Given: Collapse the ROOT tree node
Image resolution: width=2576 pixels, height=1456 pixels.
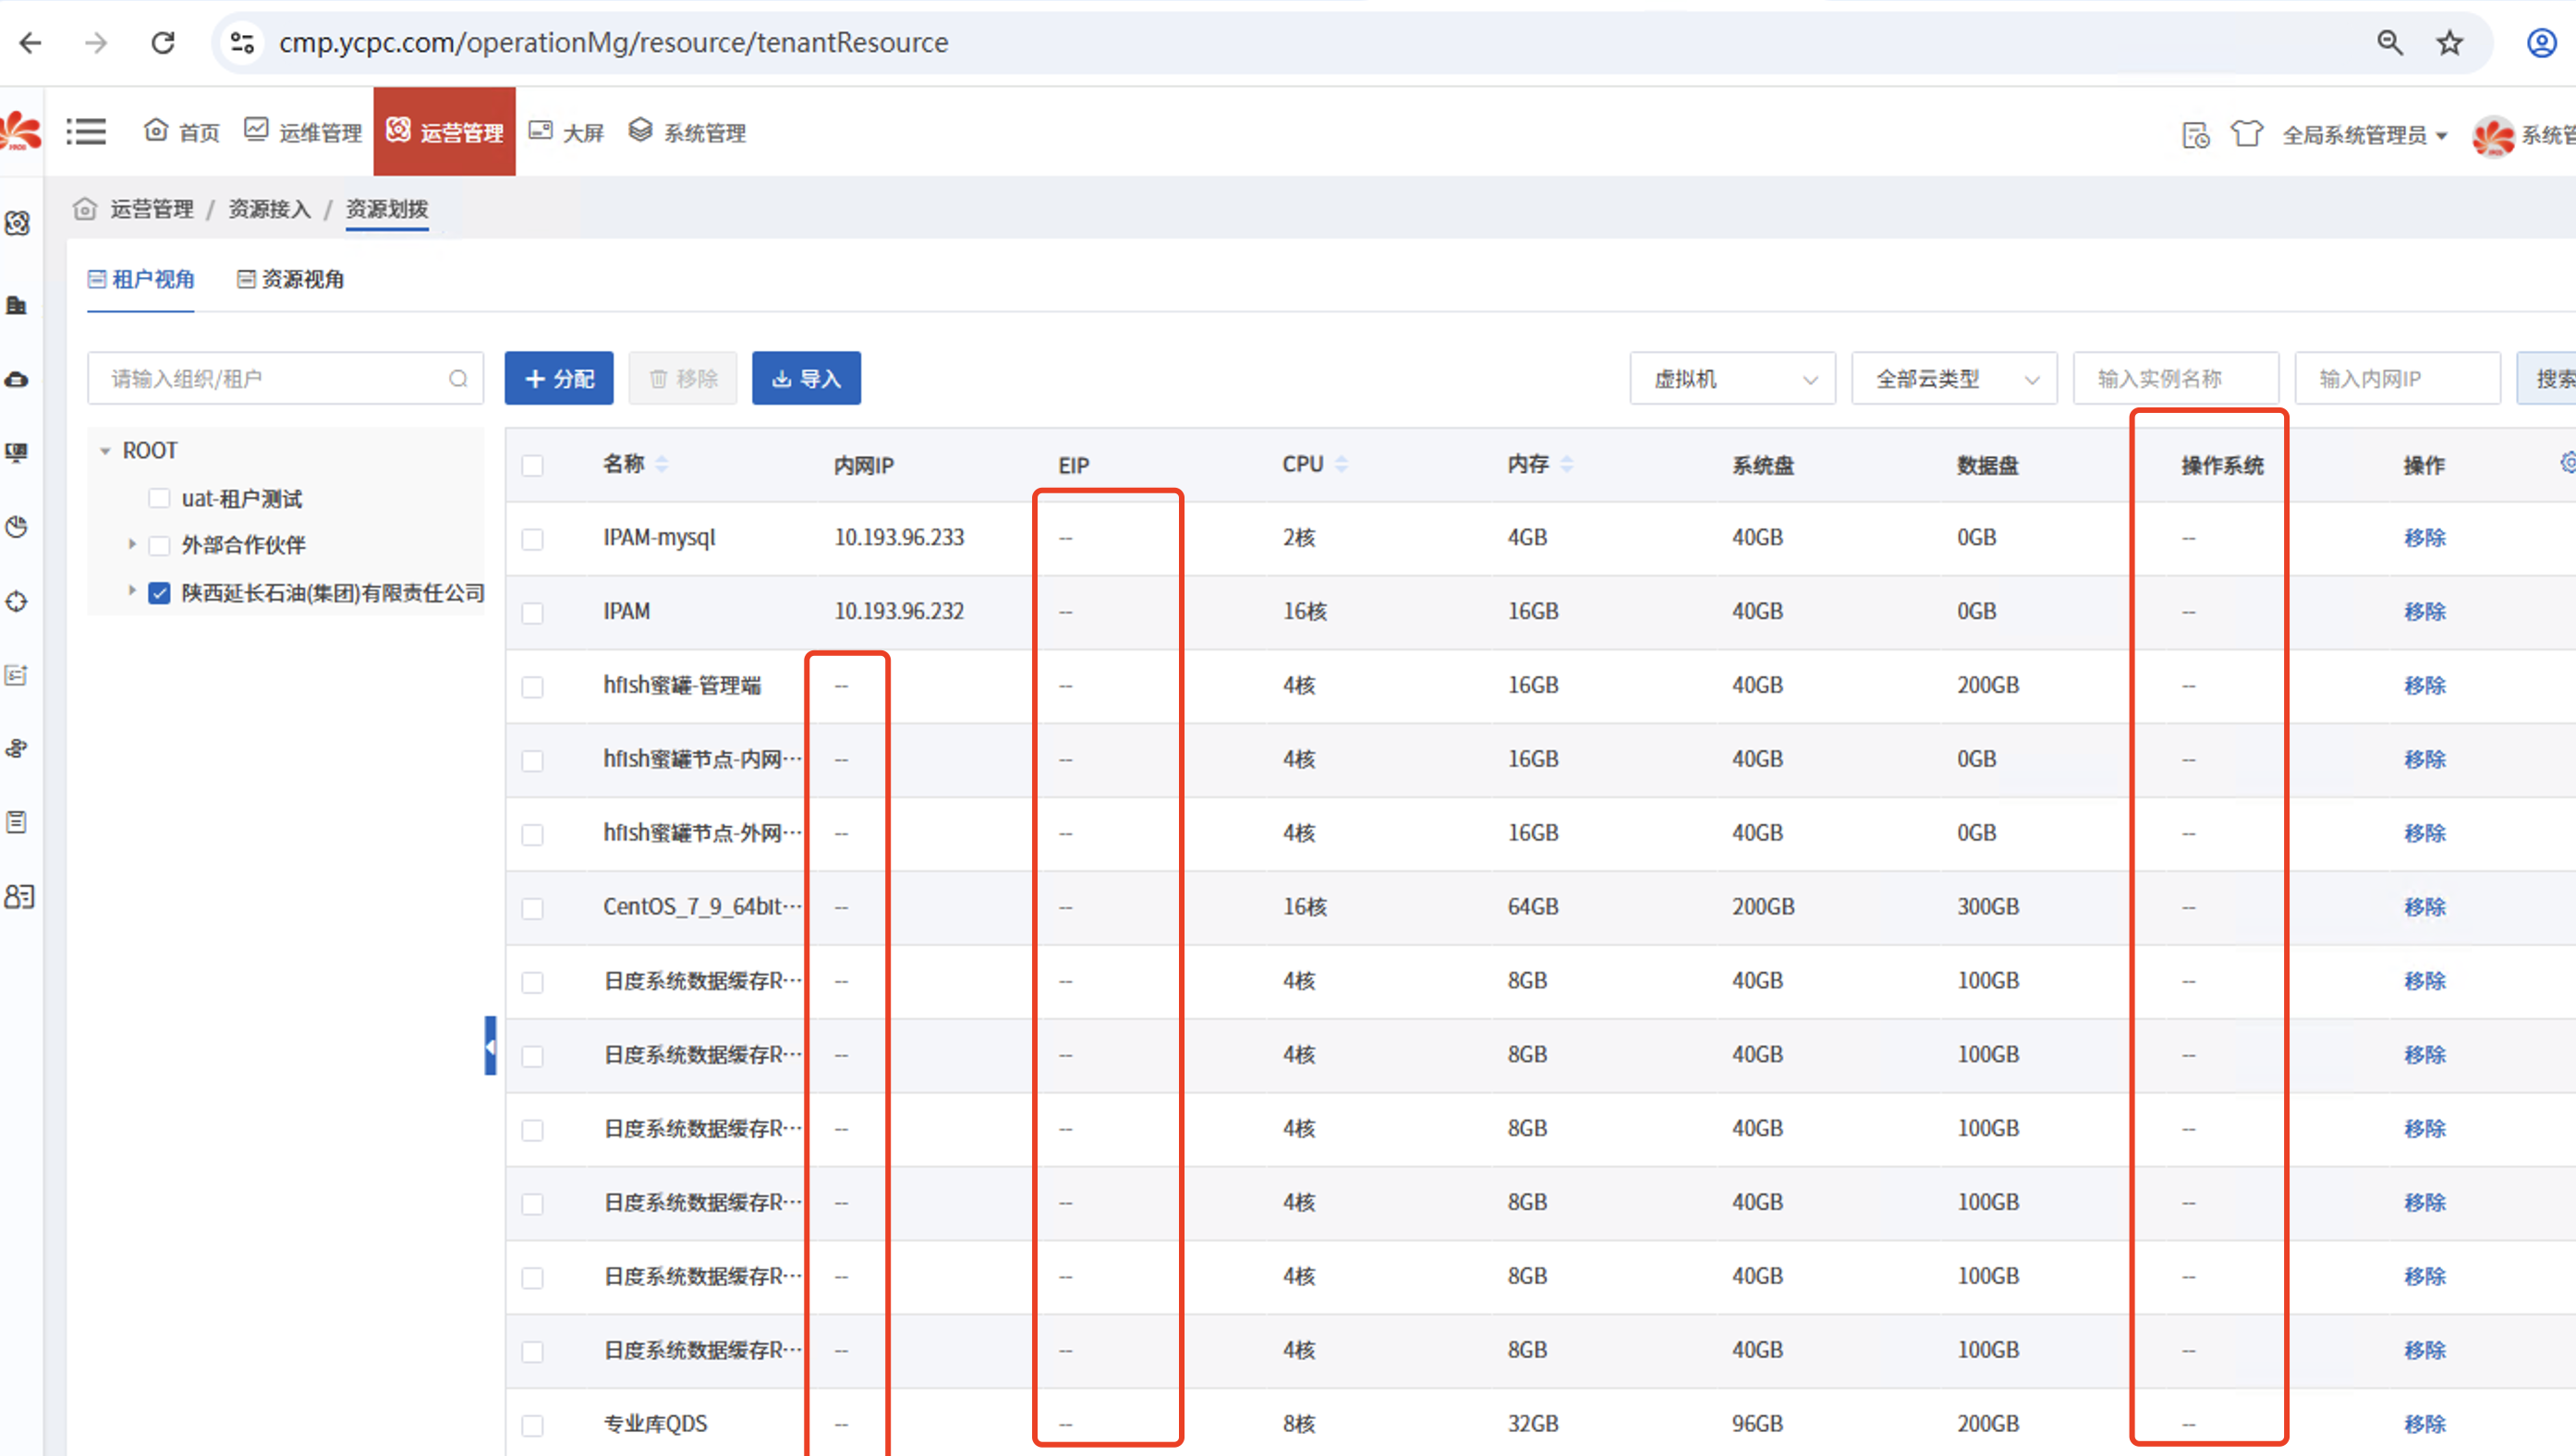Looking at the screenshot, I should point(105,451).
